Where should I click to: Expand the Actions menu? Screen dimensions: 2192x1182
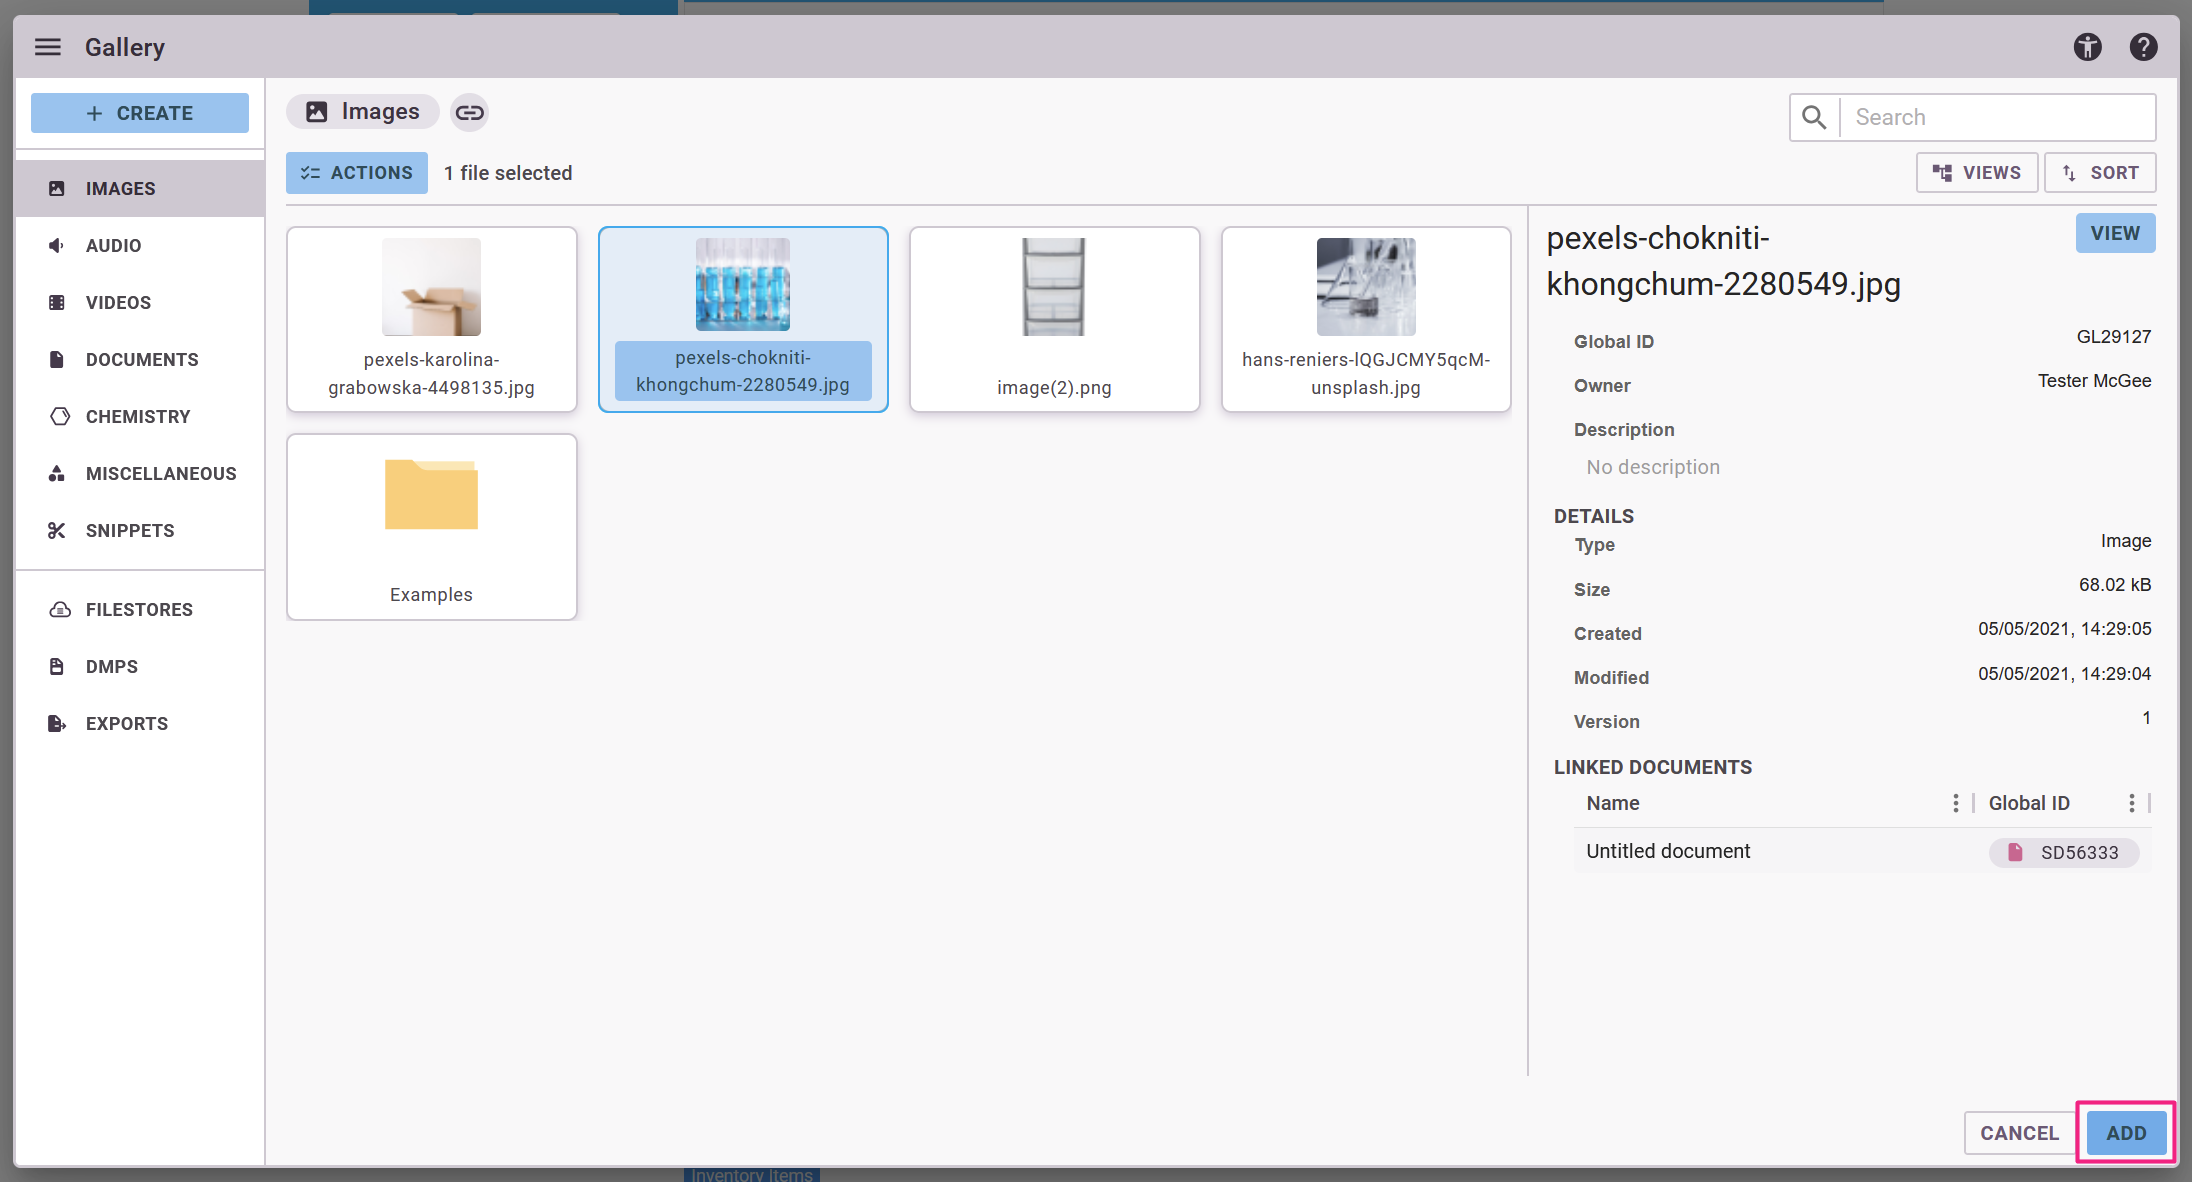pyautogui.click(x=357, y=173)
